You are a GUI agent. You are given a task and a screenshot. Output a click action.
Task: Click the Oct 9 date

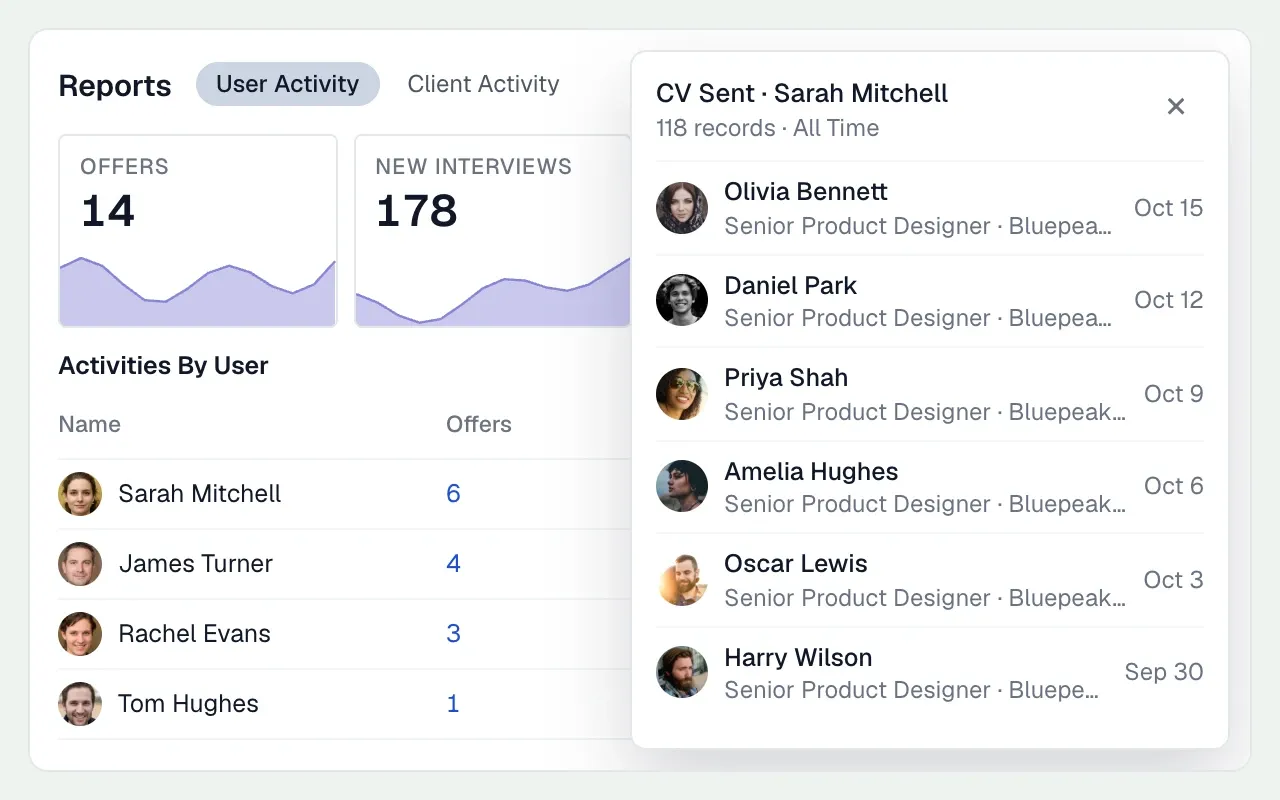point(1174,394)
